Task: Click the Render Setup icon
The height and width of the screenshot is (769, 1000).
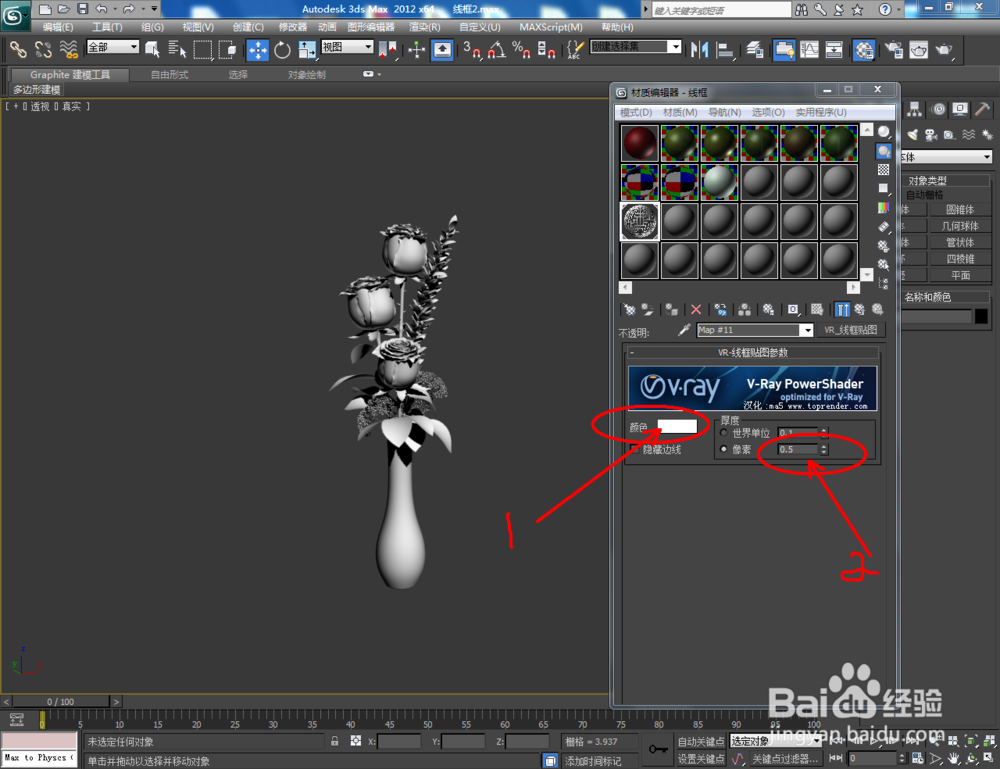Action: point(893,50)
